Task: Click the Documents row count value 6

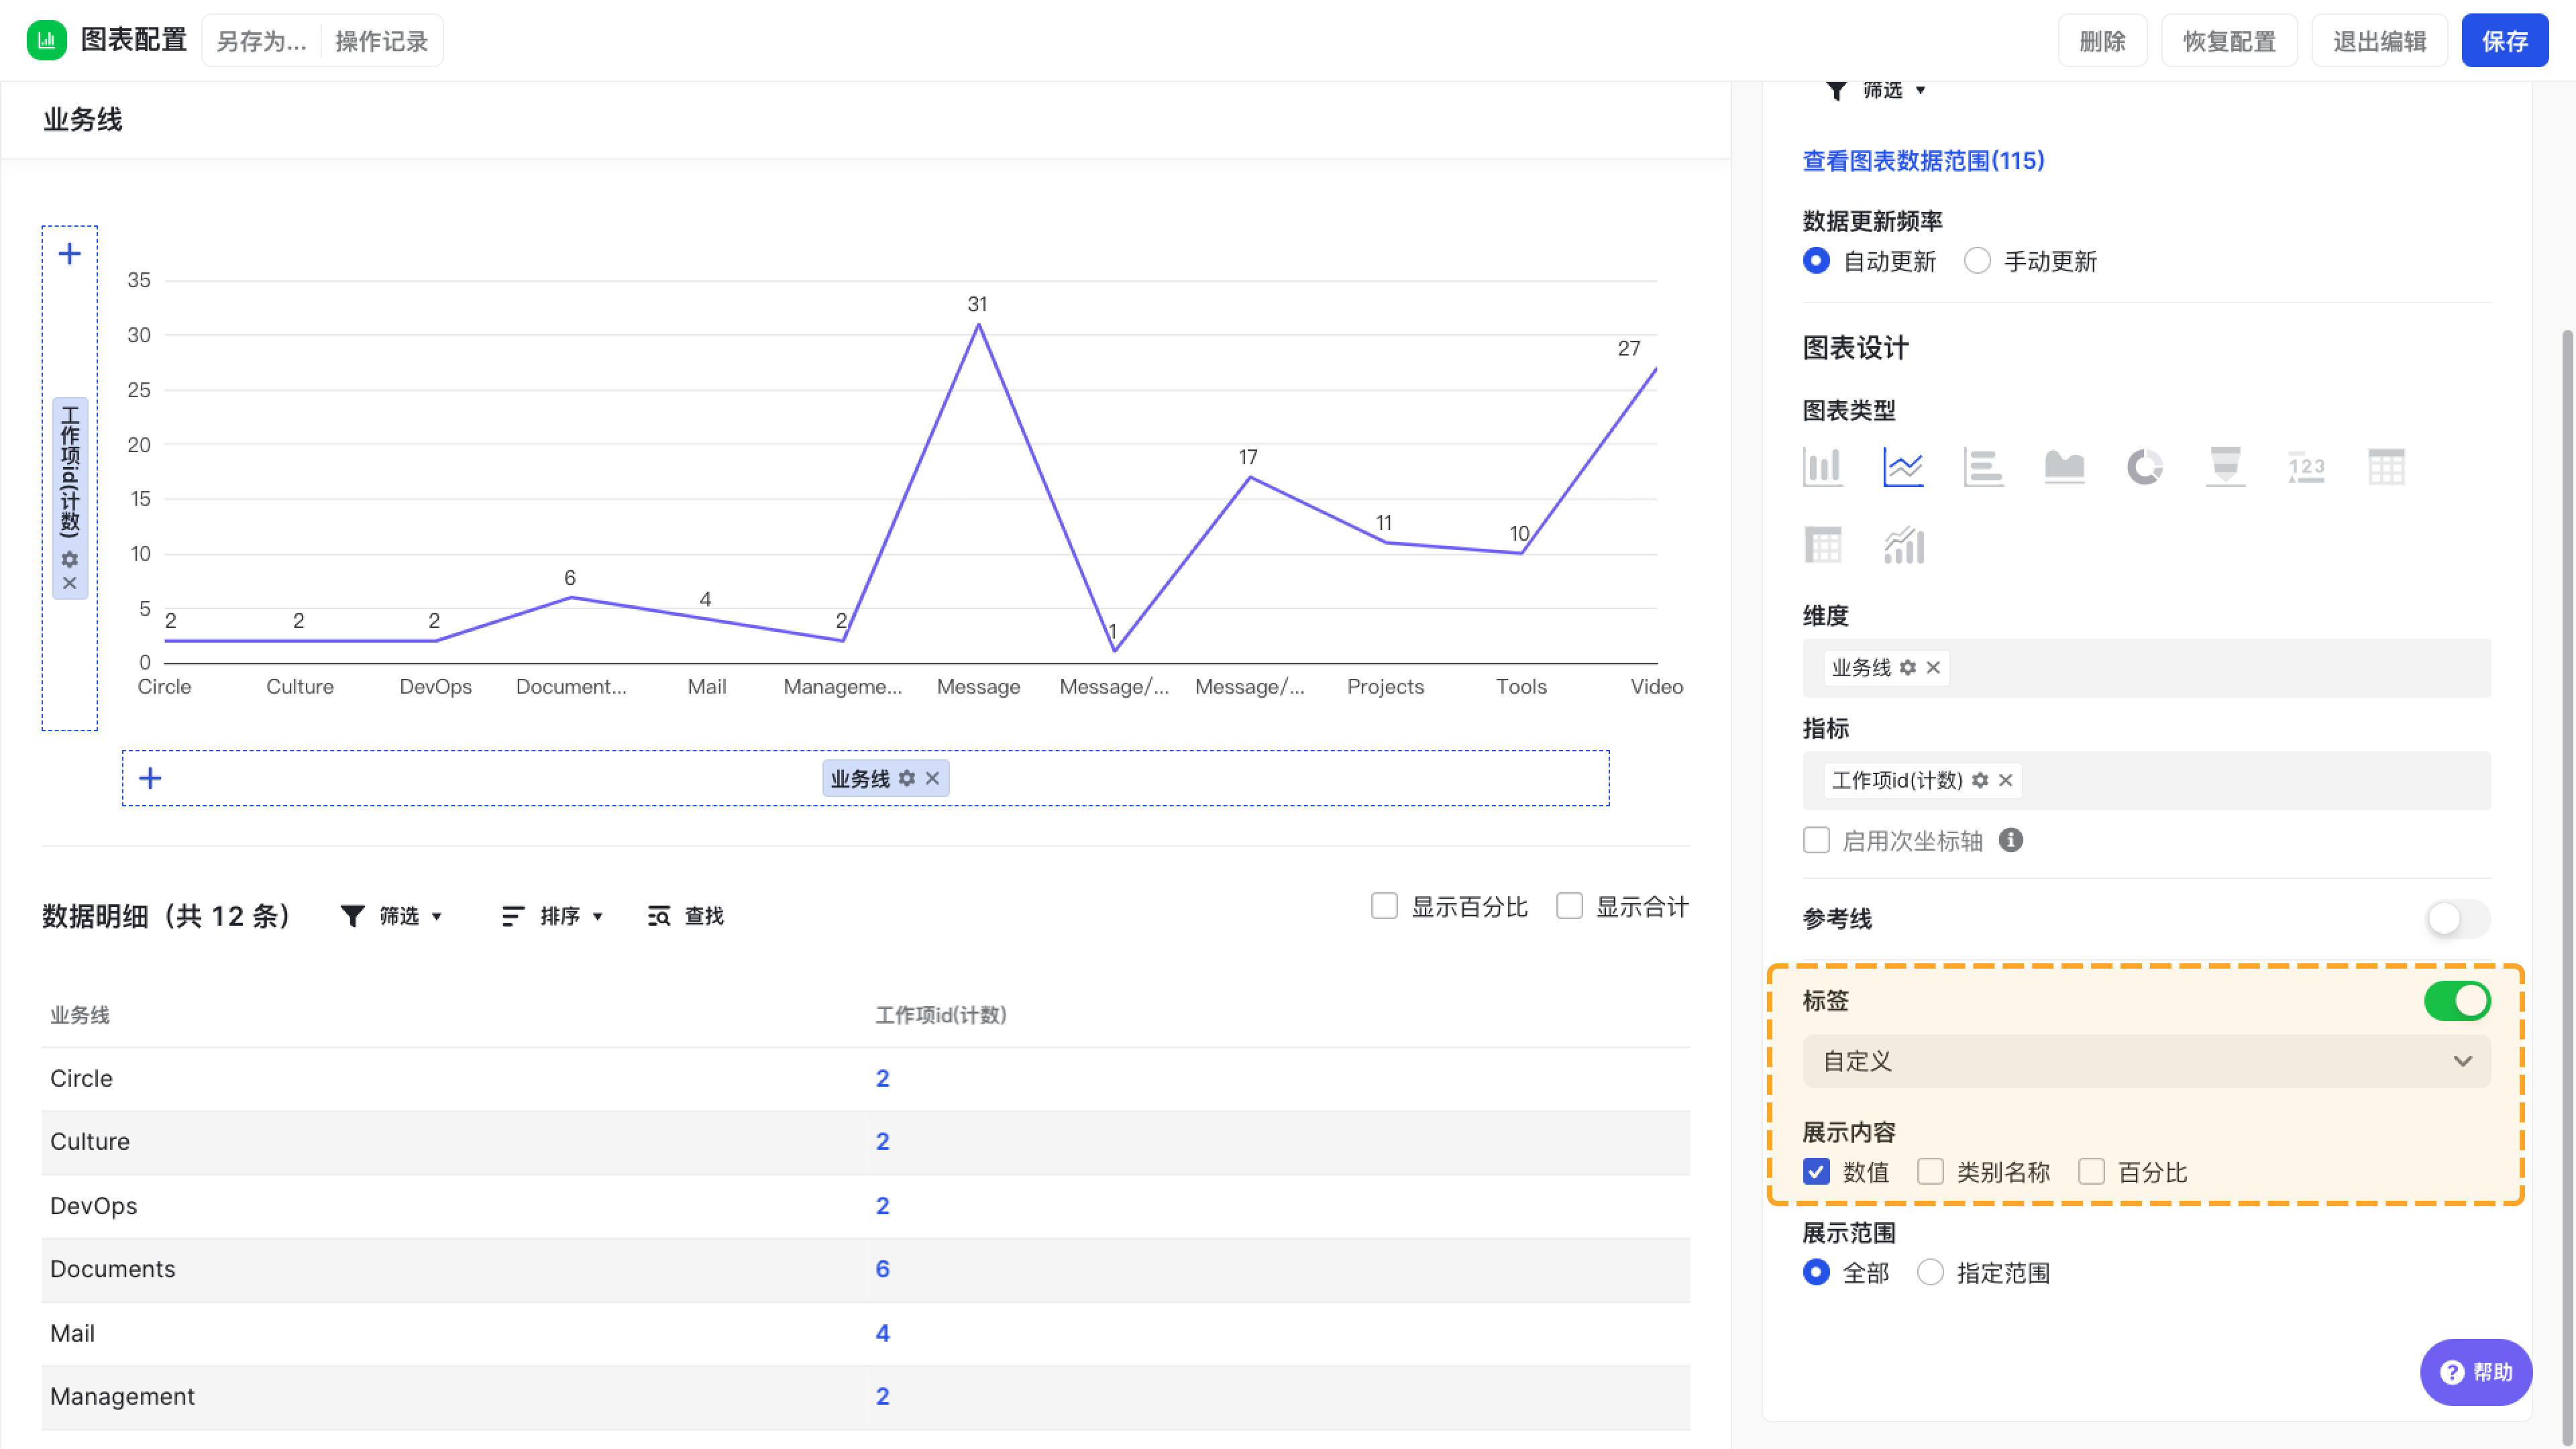Action: tap(882, 1268)
